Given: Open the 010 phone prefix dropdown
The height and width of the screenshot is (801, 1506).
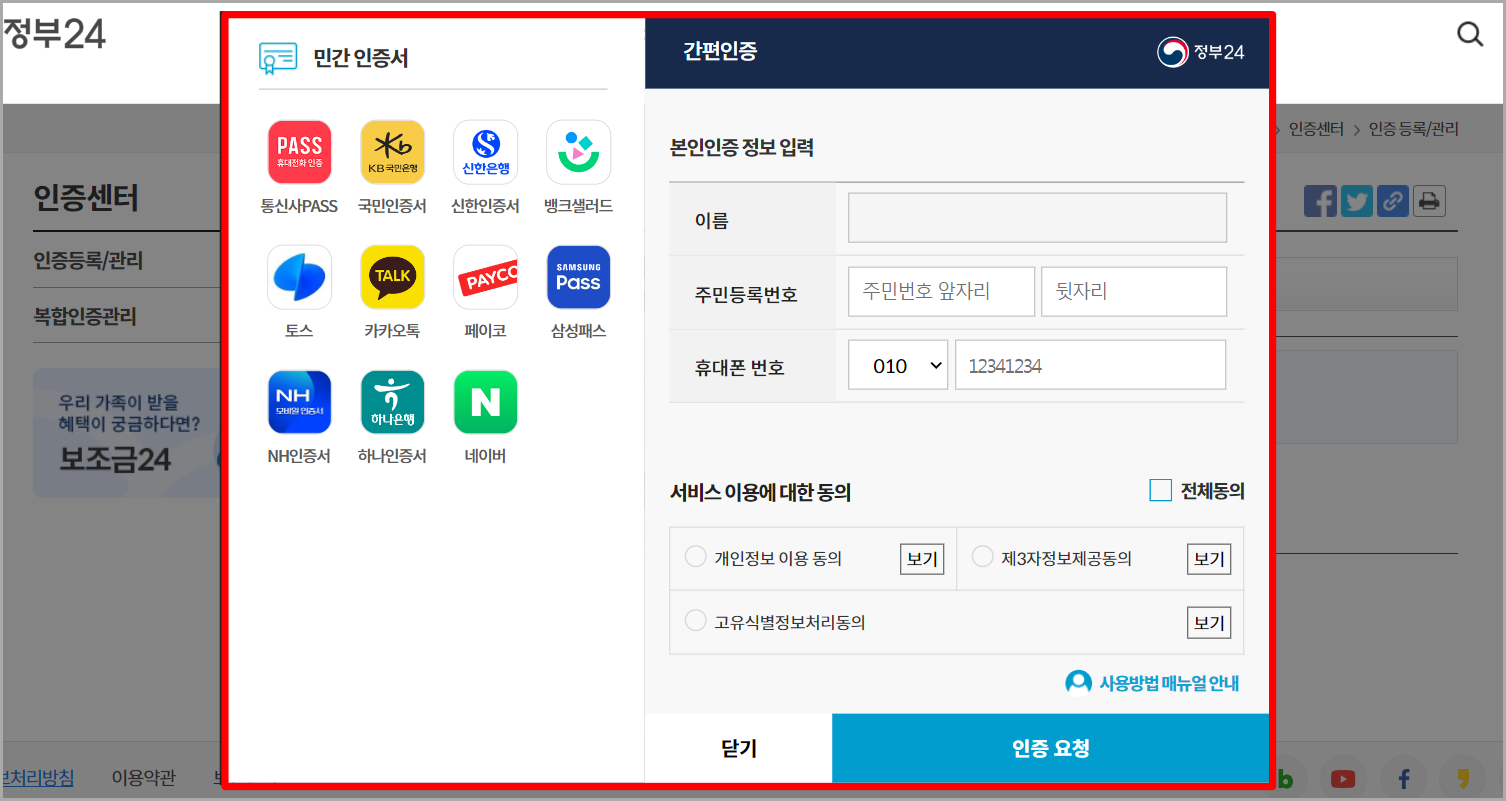Looking at the screenshot, I should [x=897, y=364].
